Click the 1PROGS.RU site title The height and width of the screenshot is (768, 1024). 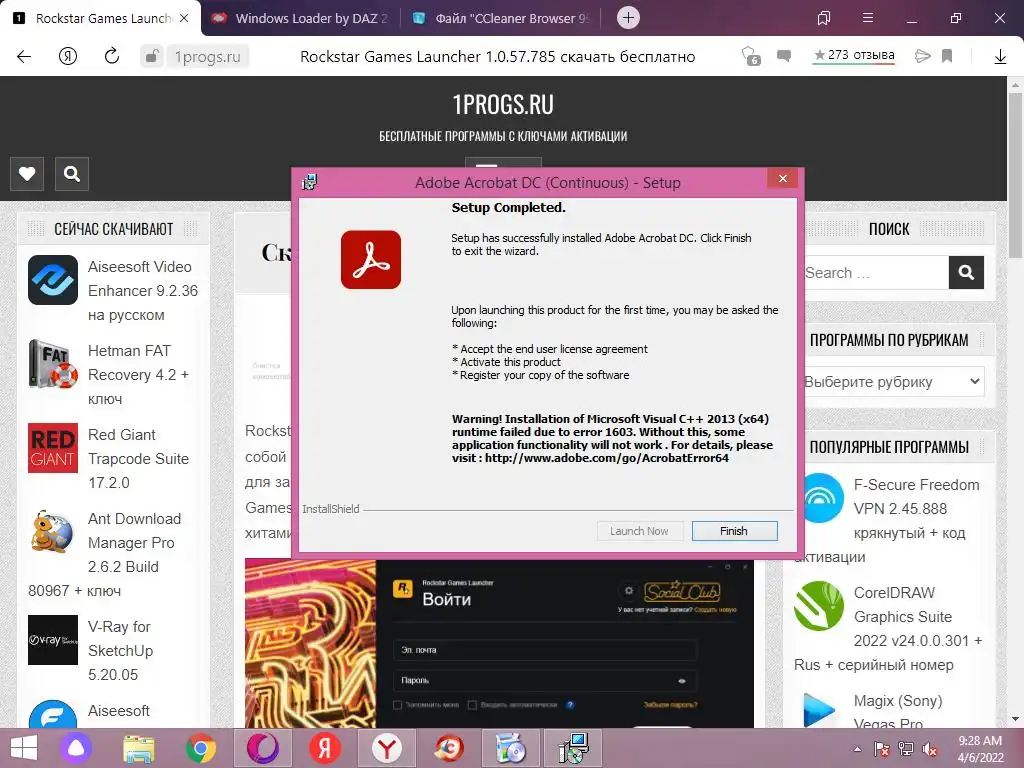click(x=503, y=104)
